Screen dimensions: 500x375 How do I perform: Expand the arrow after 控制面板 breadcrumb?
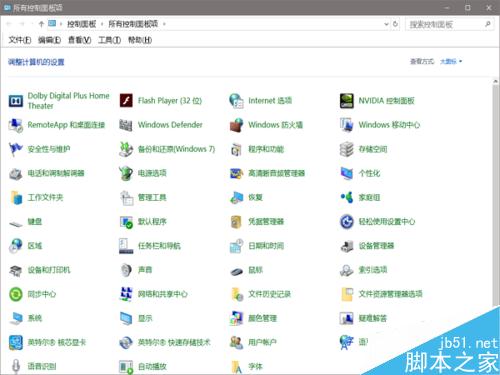102,24
